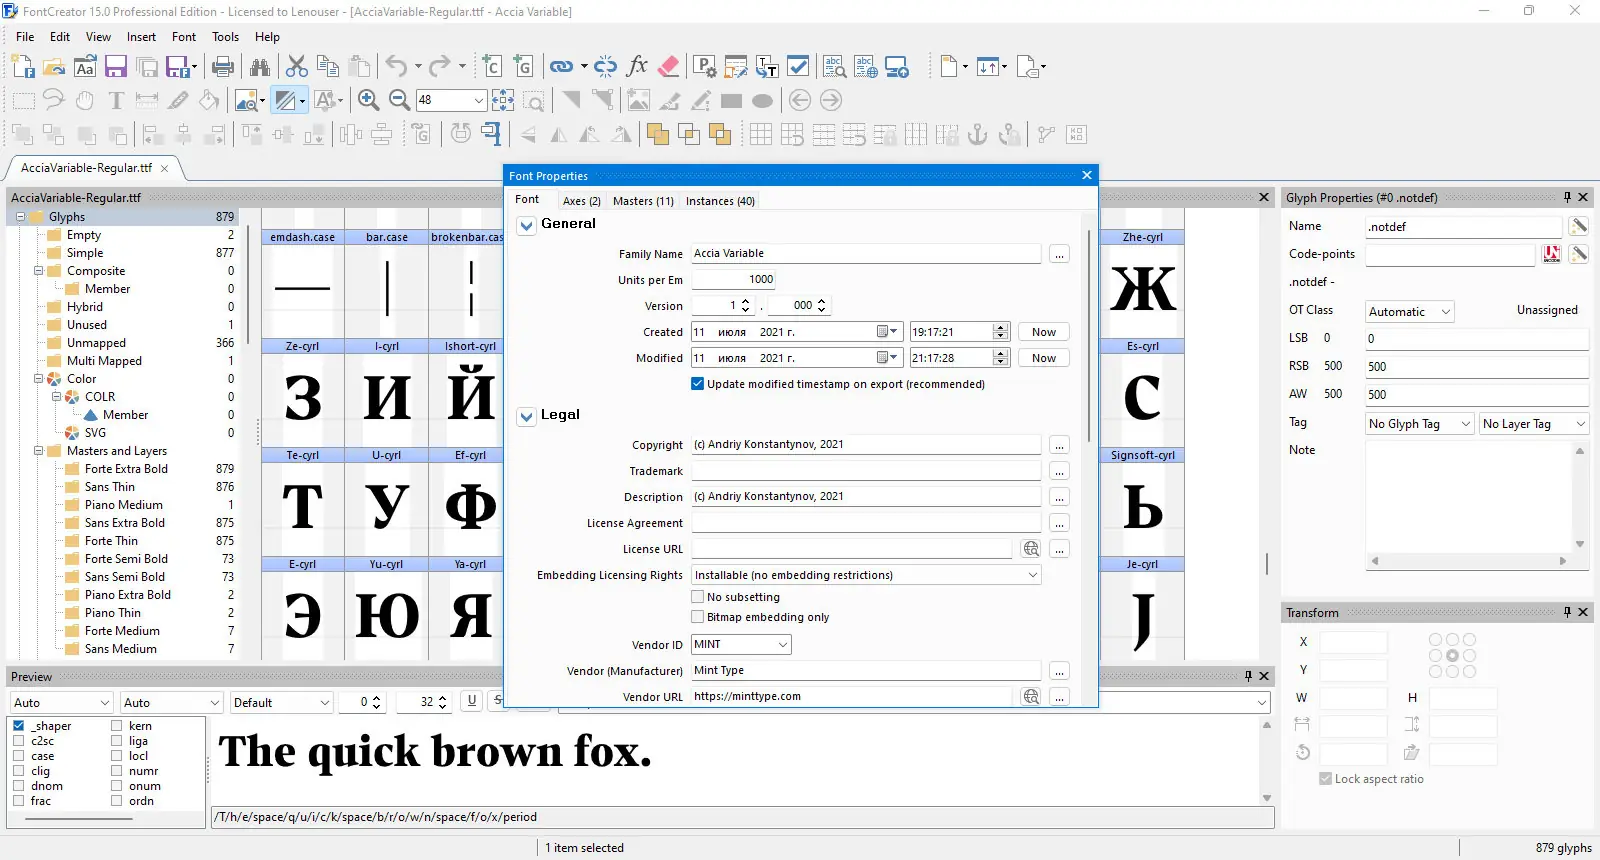Turn on the kern feature
This screenshot has width=1600, height=860.
pos(117,726)
